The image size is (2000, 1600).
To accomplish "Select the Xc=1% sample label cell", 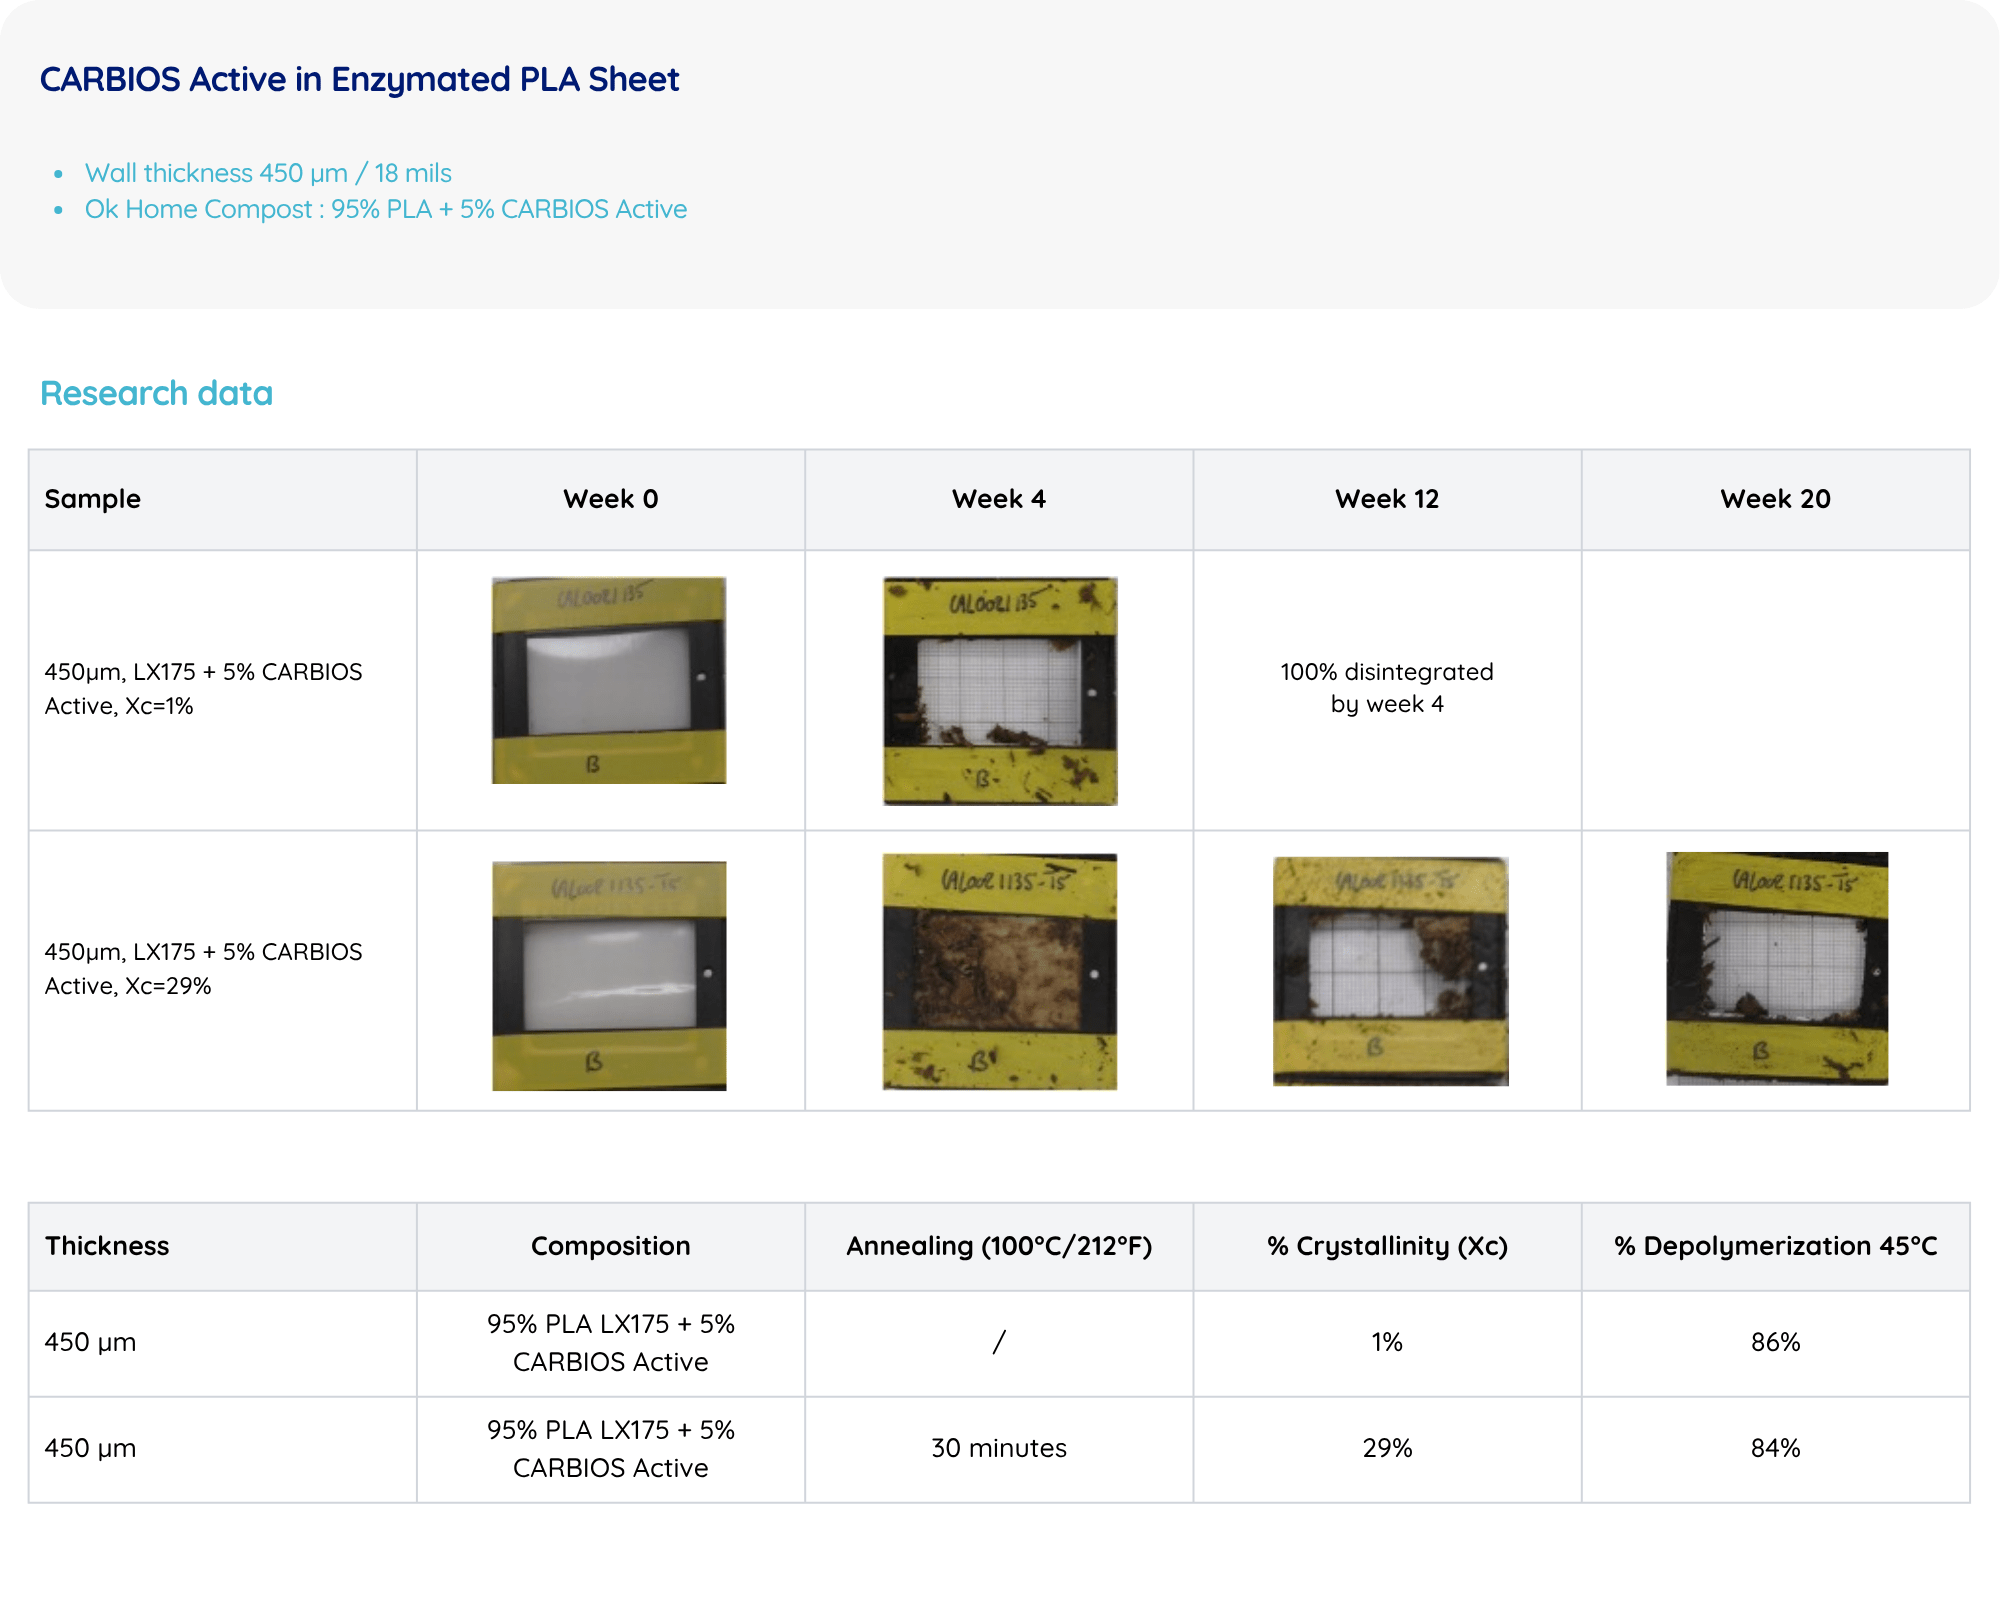I will coord(223,690).
